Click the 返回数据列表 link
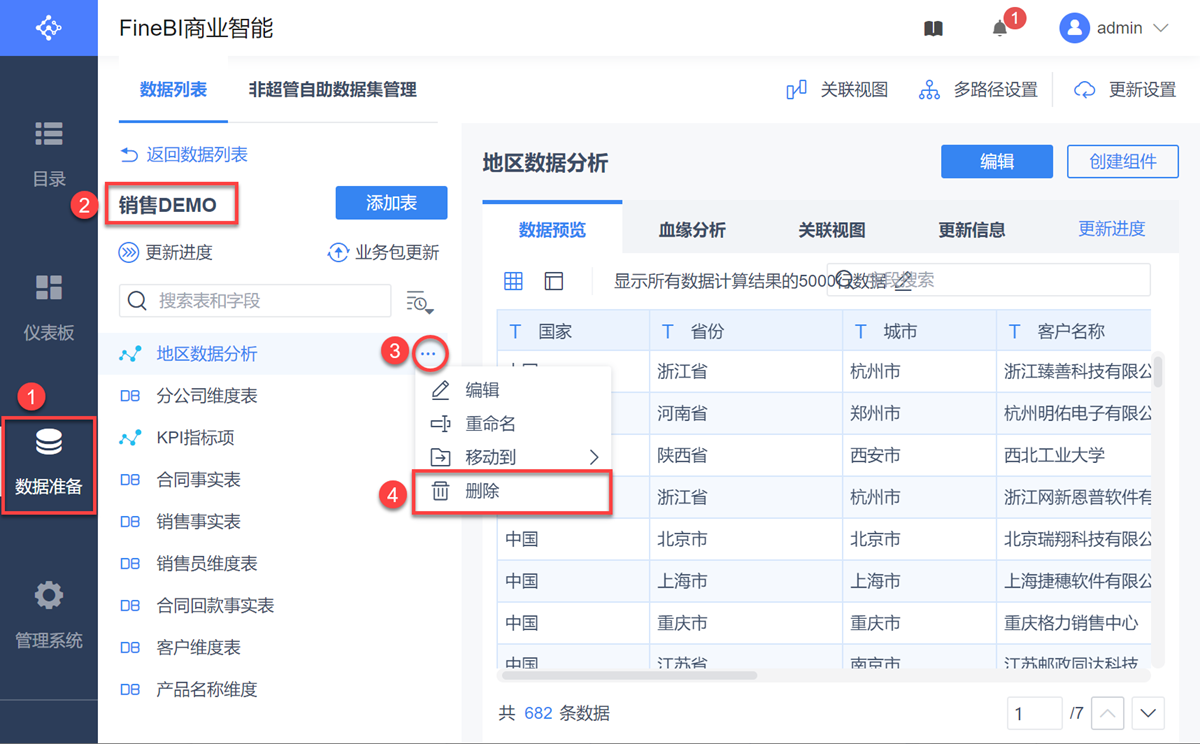This screenshot has height=744, width=1200. point(184,154)
